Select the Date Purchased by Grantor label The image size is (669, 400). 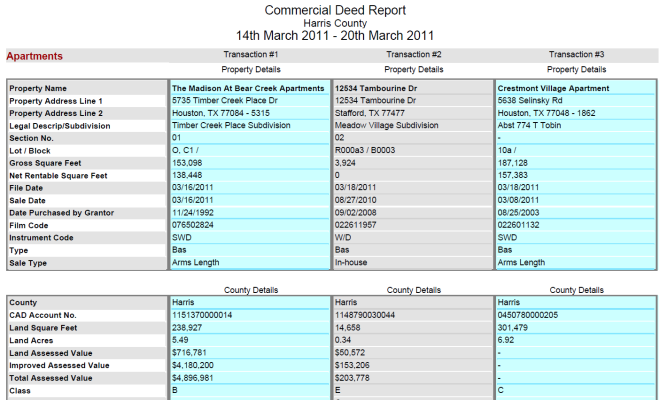pos(62,213)
